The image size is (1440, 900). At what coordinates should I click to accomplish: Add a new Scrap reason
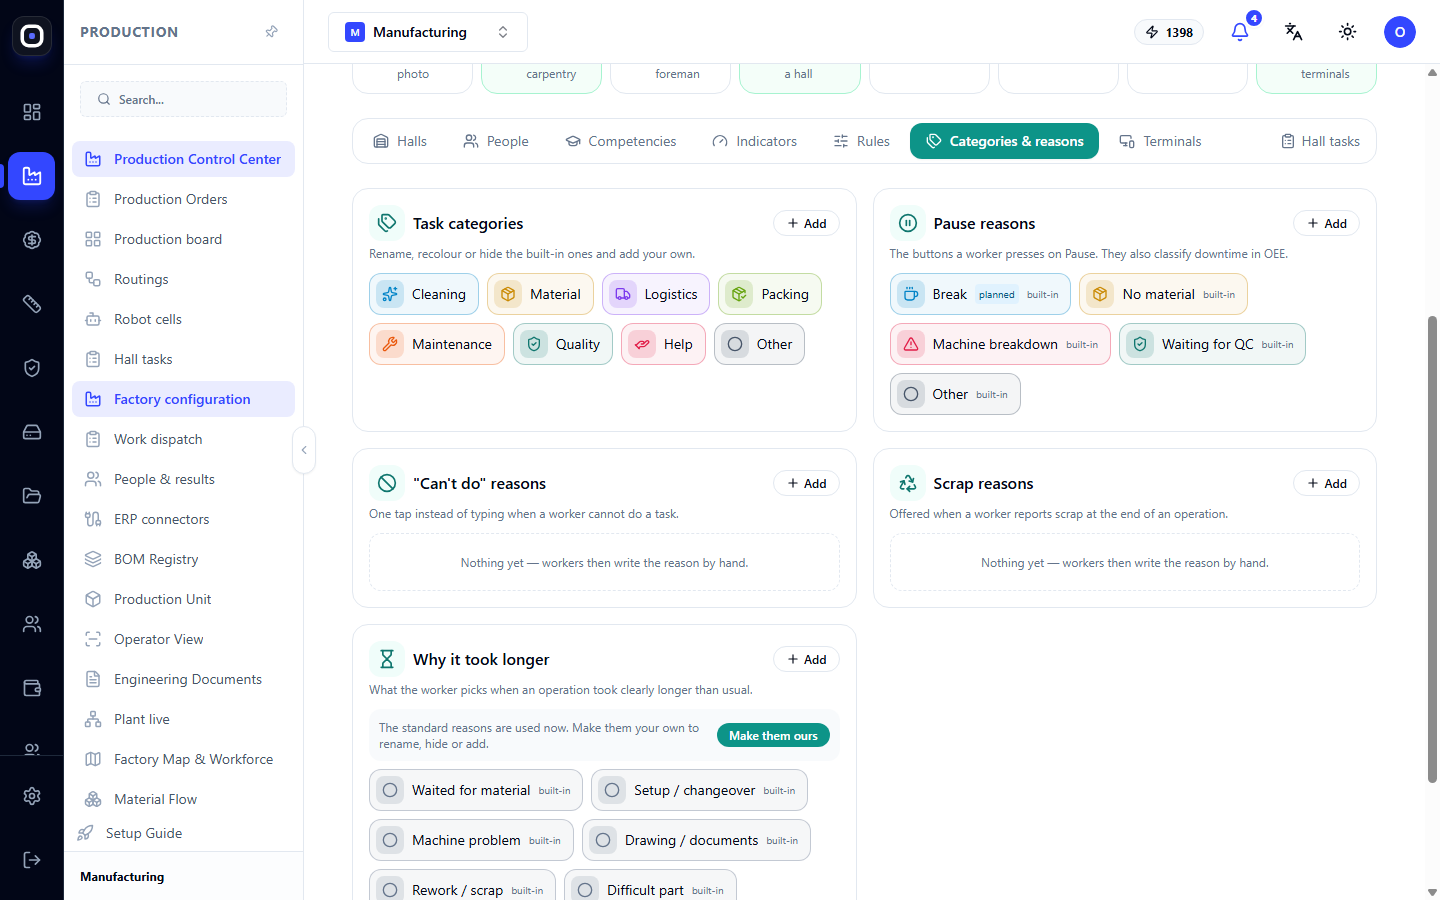(x=1327, y=483)
